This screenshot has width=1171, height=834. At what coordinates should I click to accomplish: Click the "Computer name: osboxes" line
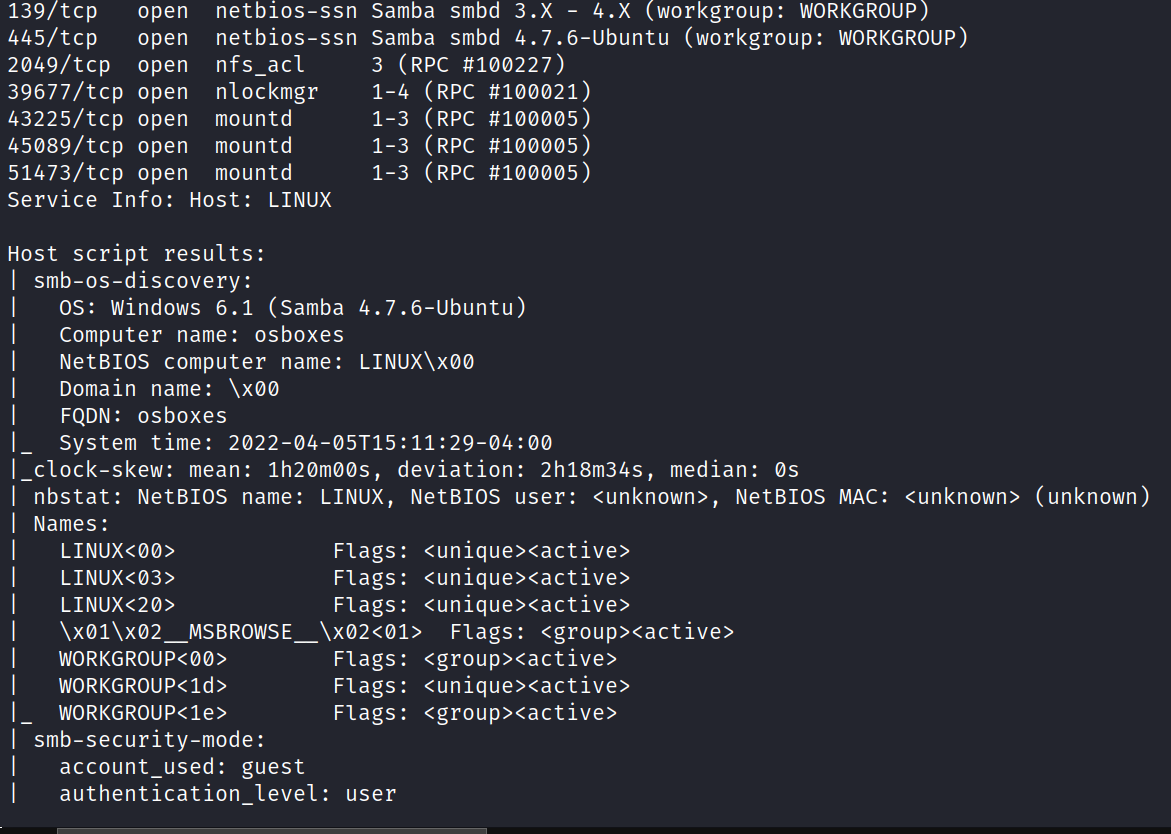pyautogui.click(x=201, y=335)
